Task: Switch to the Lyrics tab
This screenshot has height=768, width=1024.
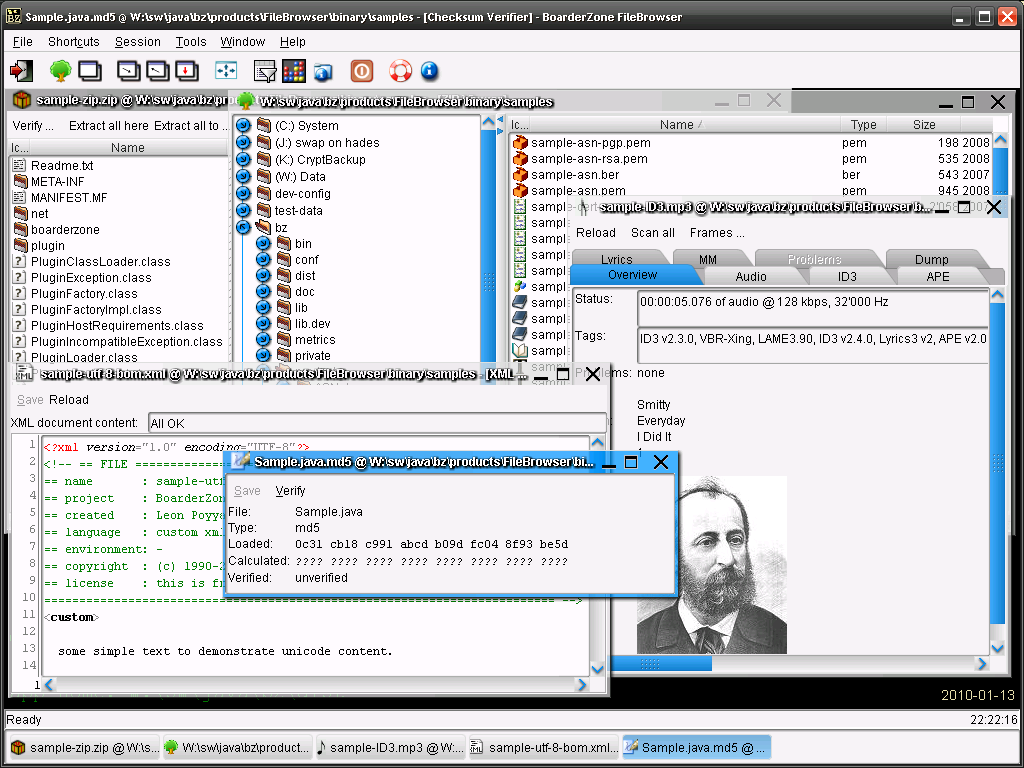Action: (x=616, y=259)
